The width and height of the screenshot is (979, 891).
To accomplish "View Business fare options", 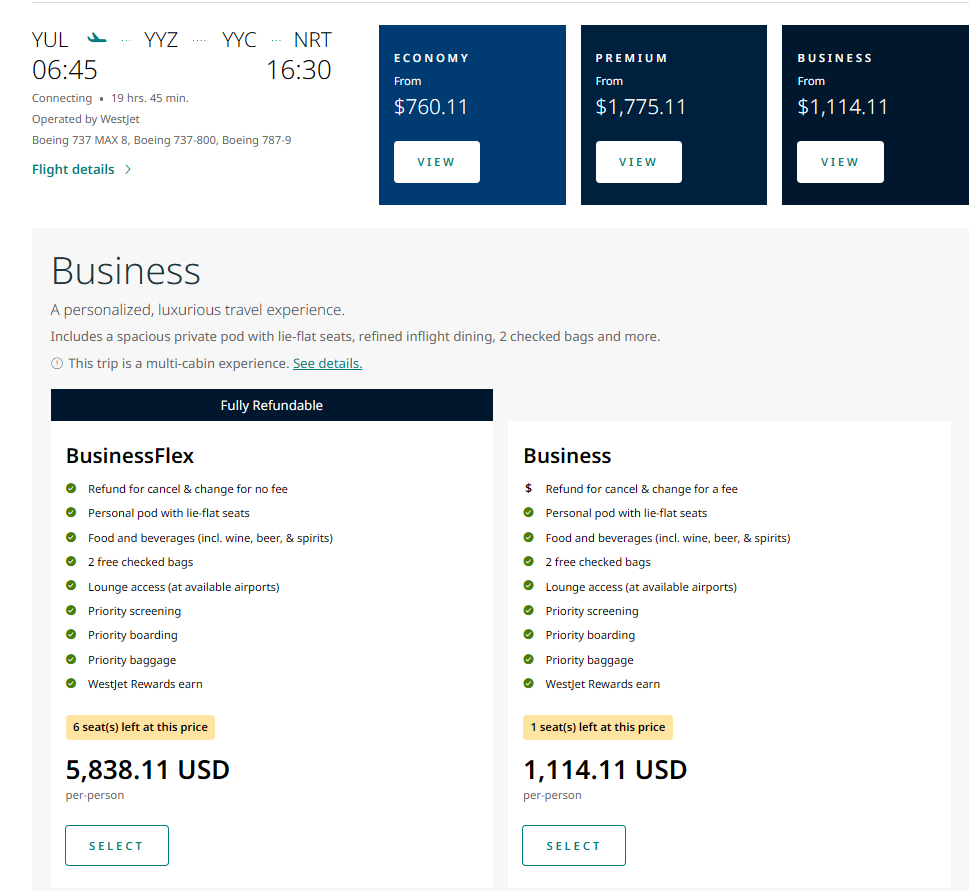I will tap(839, 162).
